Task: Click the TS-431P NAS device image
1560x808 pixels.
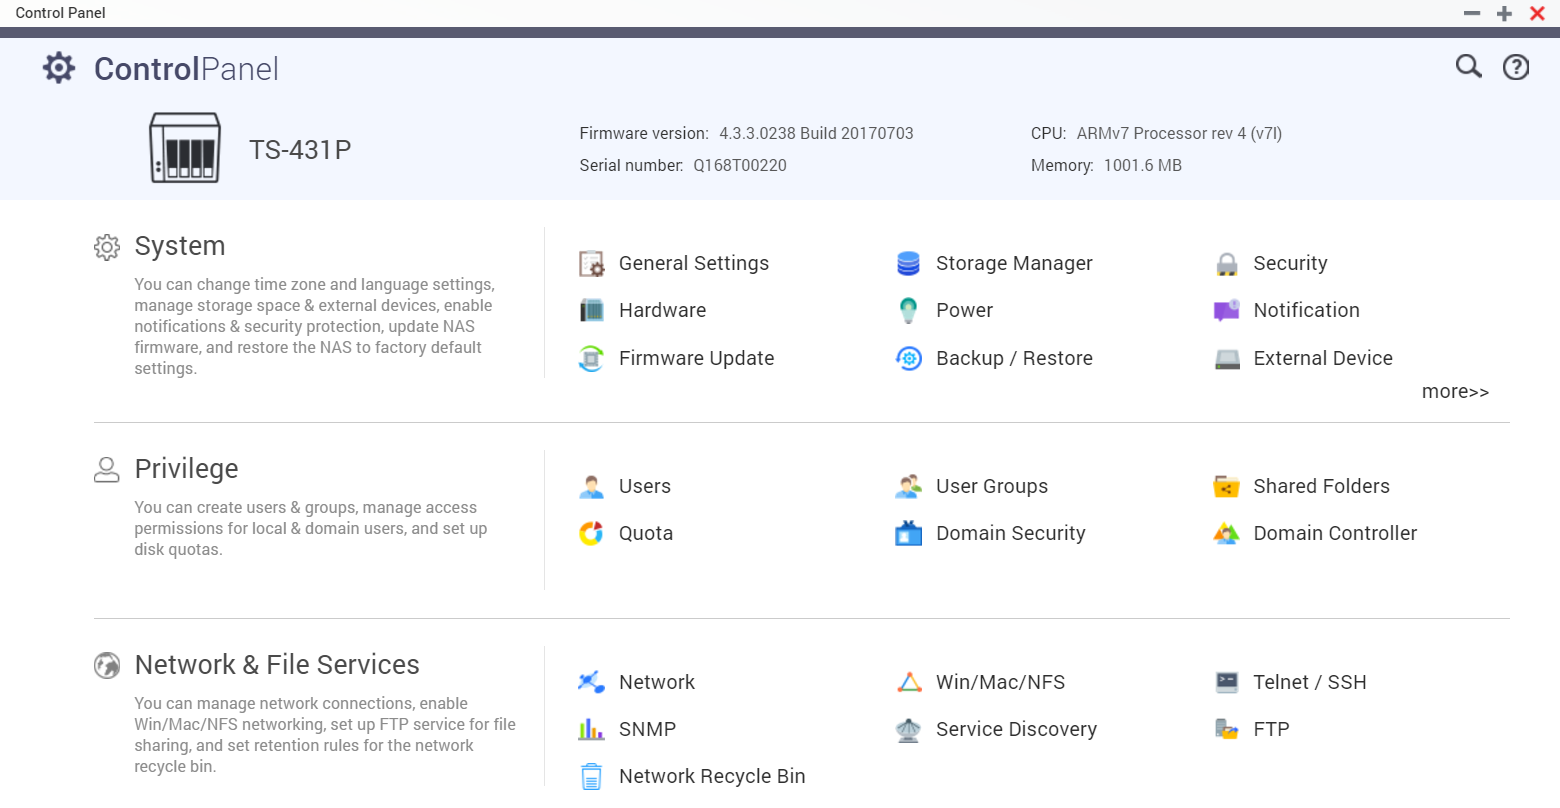Action: coord(184,148)
